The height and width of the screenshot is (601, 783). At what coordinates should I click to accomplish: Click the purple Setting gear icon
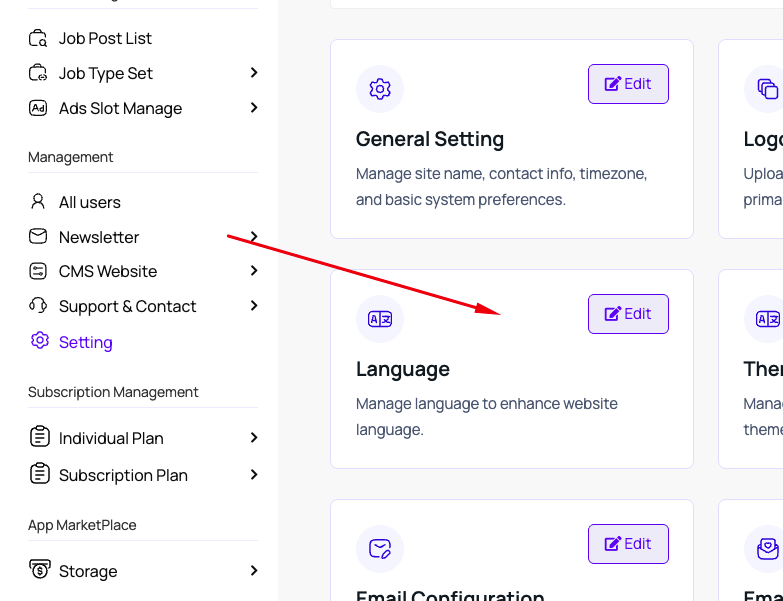coord(40,341)
